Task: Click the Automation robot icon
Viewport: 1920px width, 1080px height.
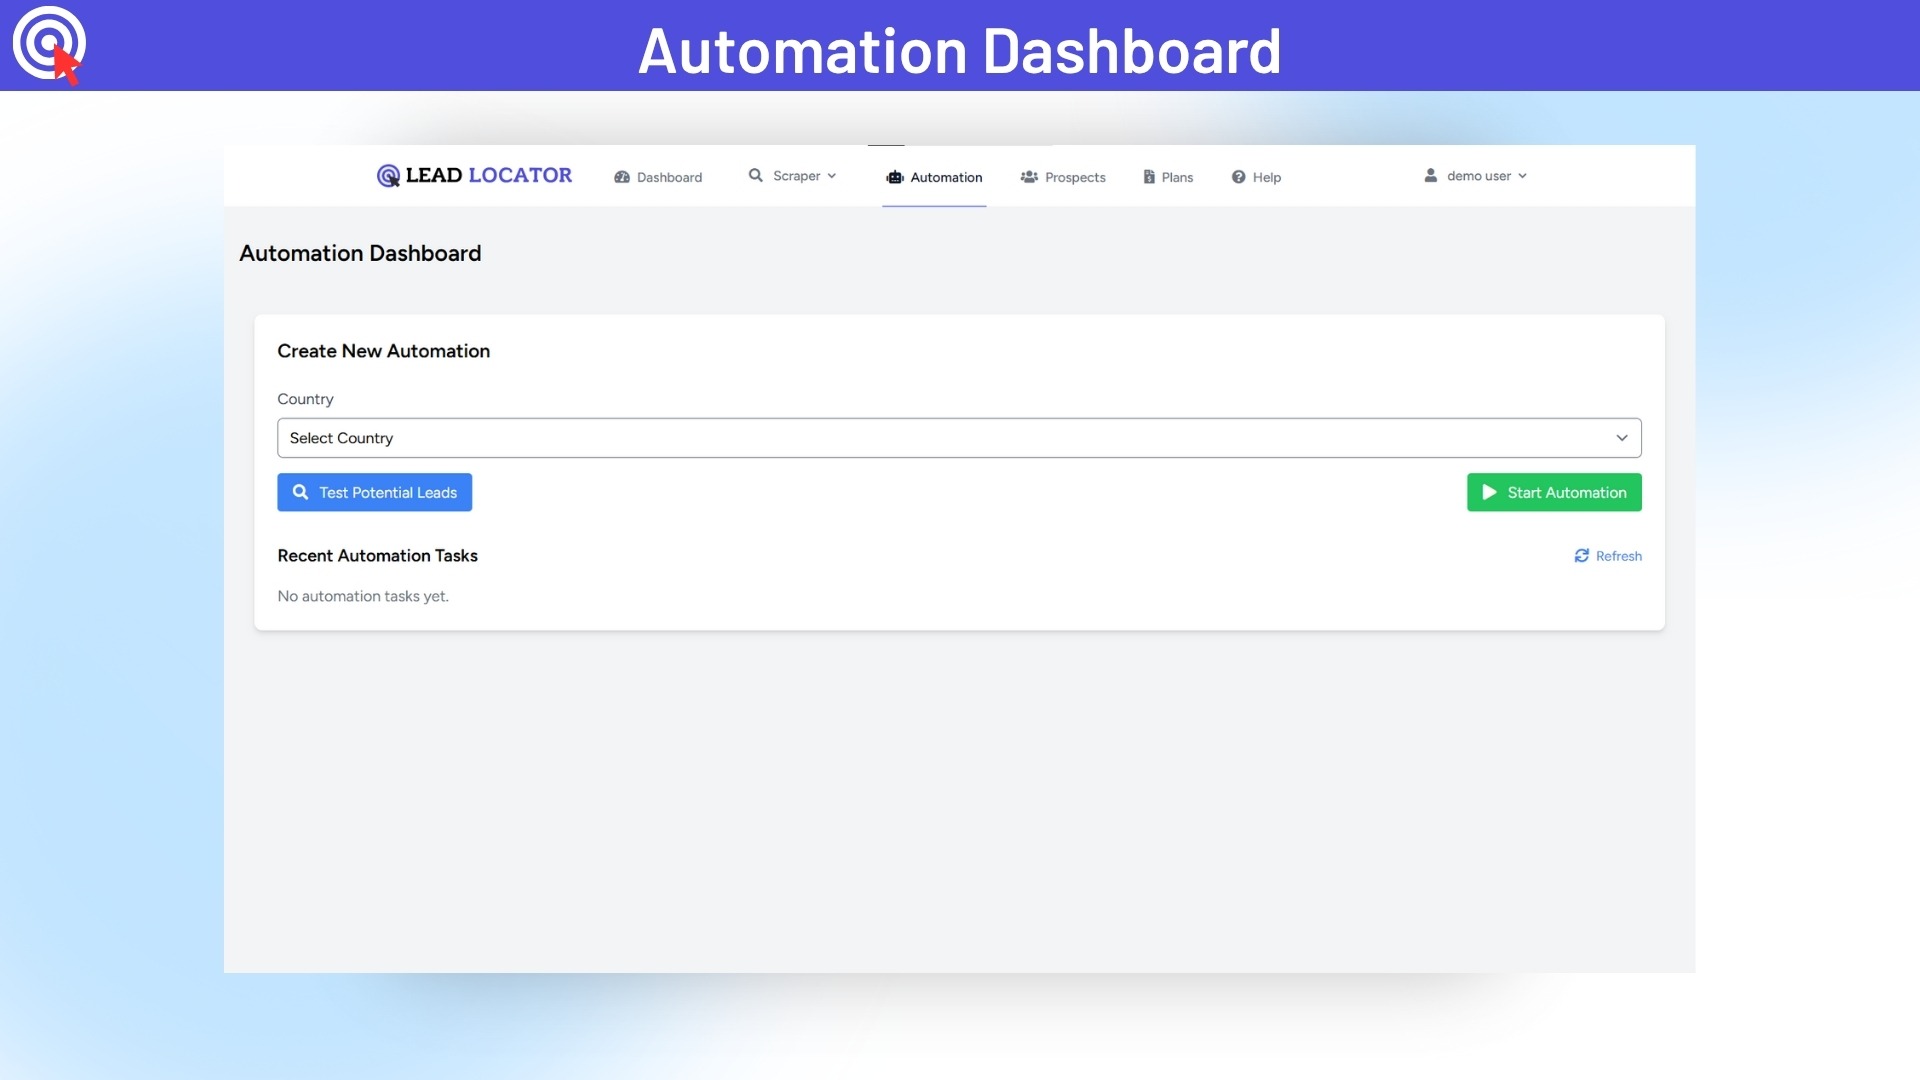Action: (x=895, y=177)
